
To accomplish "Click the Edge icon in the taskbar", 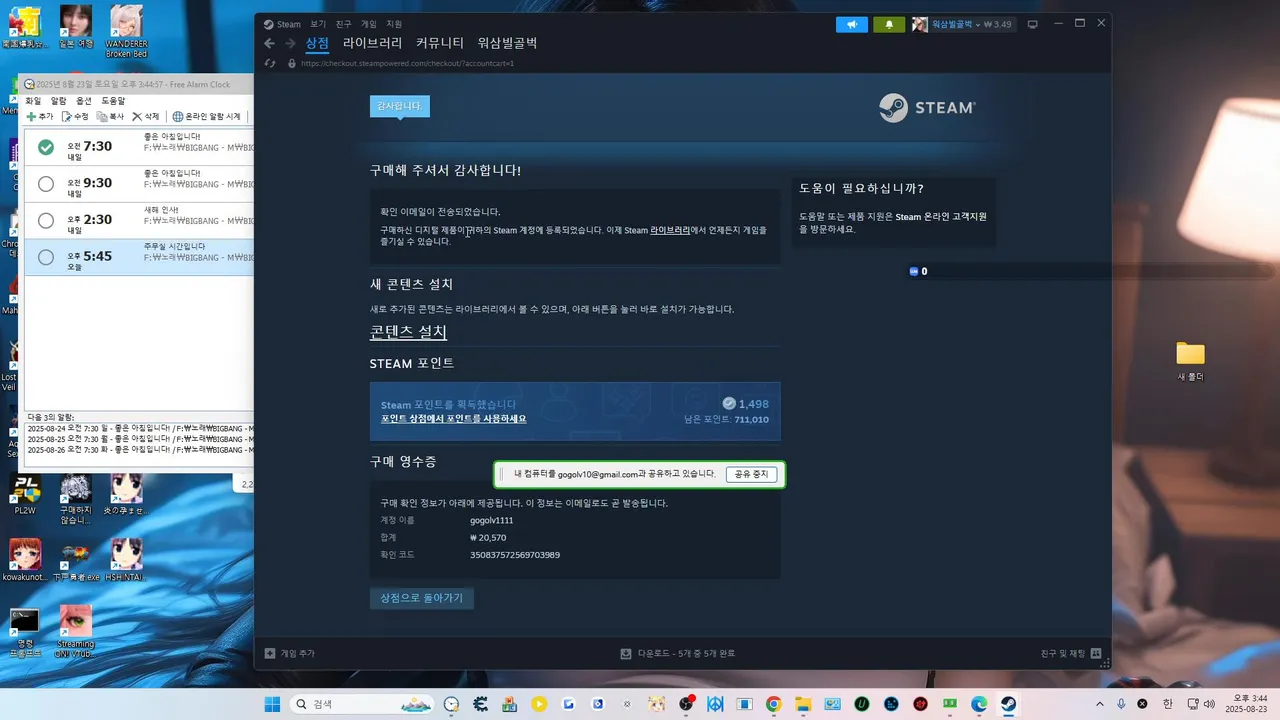I will (x=979, y=704).
